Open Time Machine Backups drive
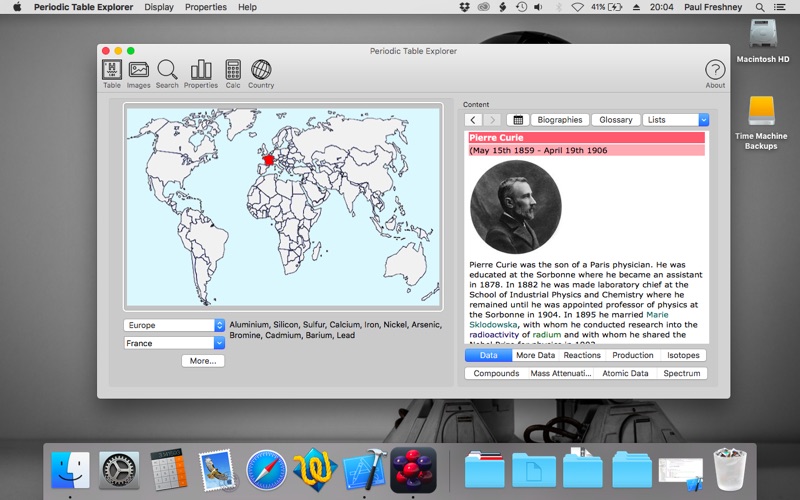 (761, 122)
